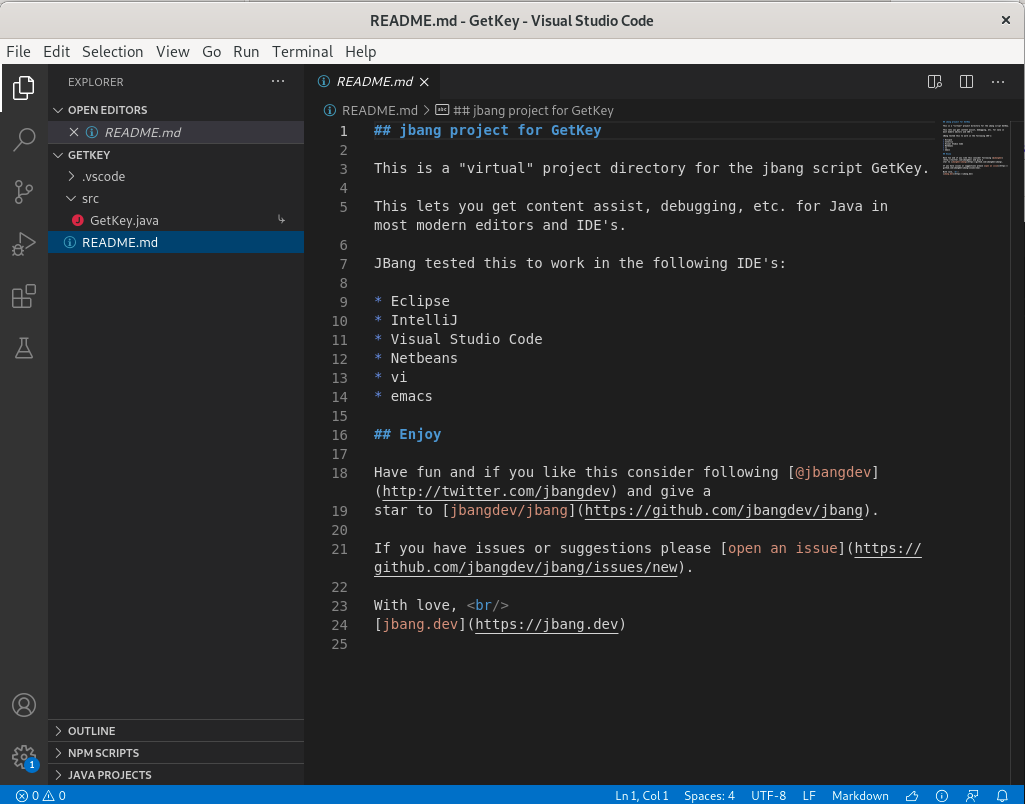Viewport: 1025px width, 804px height.
Task: Close the README.md editor tab
Action: [424, 82]
